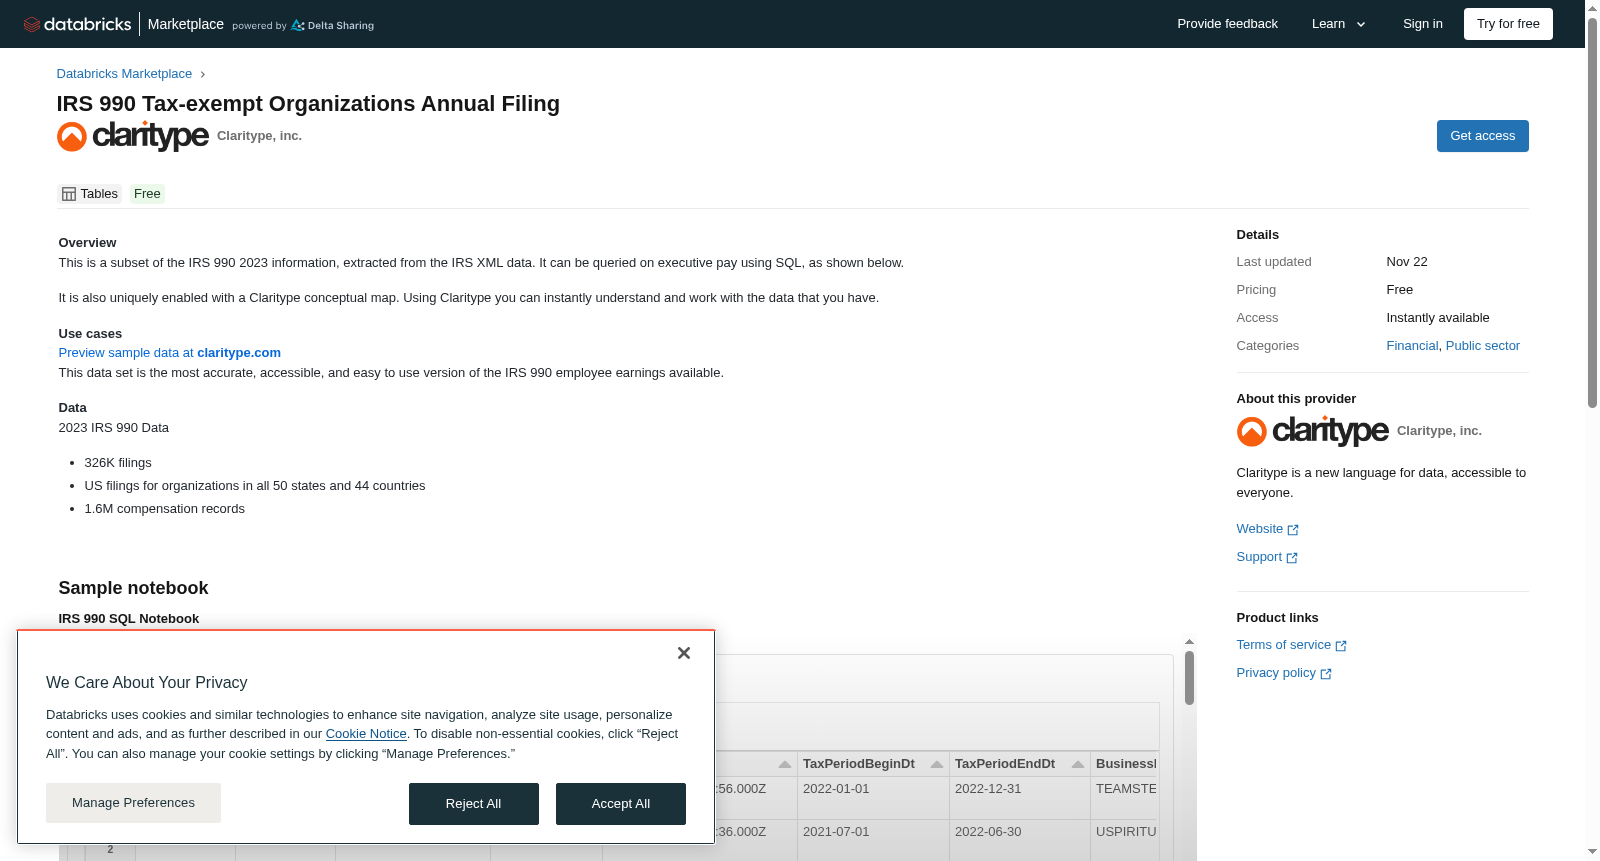Click the Claritype logo under the listing title
1600x861 pixels.
(133, 136)
